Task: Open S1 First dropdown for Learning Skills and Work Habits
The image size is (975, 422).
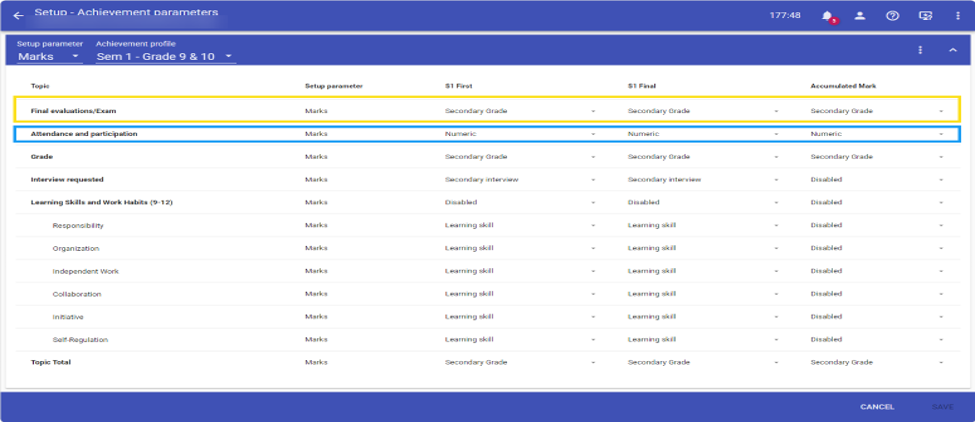Action: tap(520, 203)
